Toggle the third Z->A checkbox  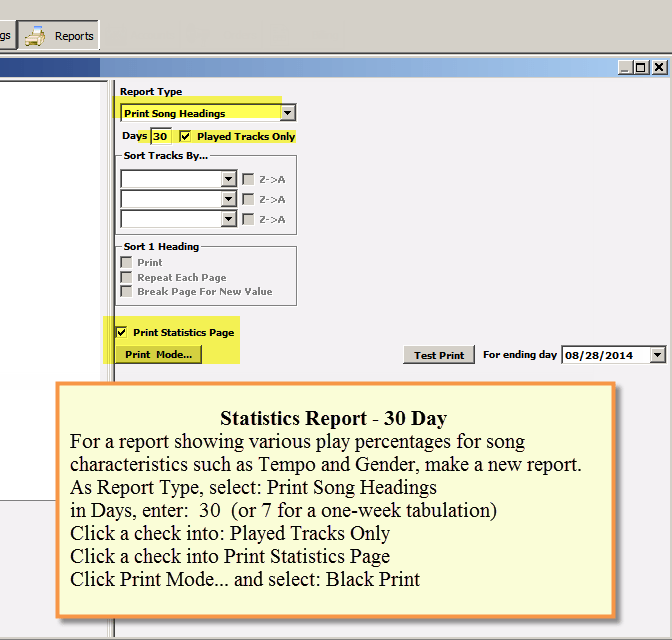point(248,219)
